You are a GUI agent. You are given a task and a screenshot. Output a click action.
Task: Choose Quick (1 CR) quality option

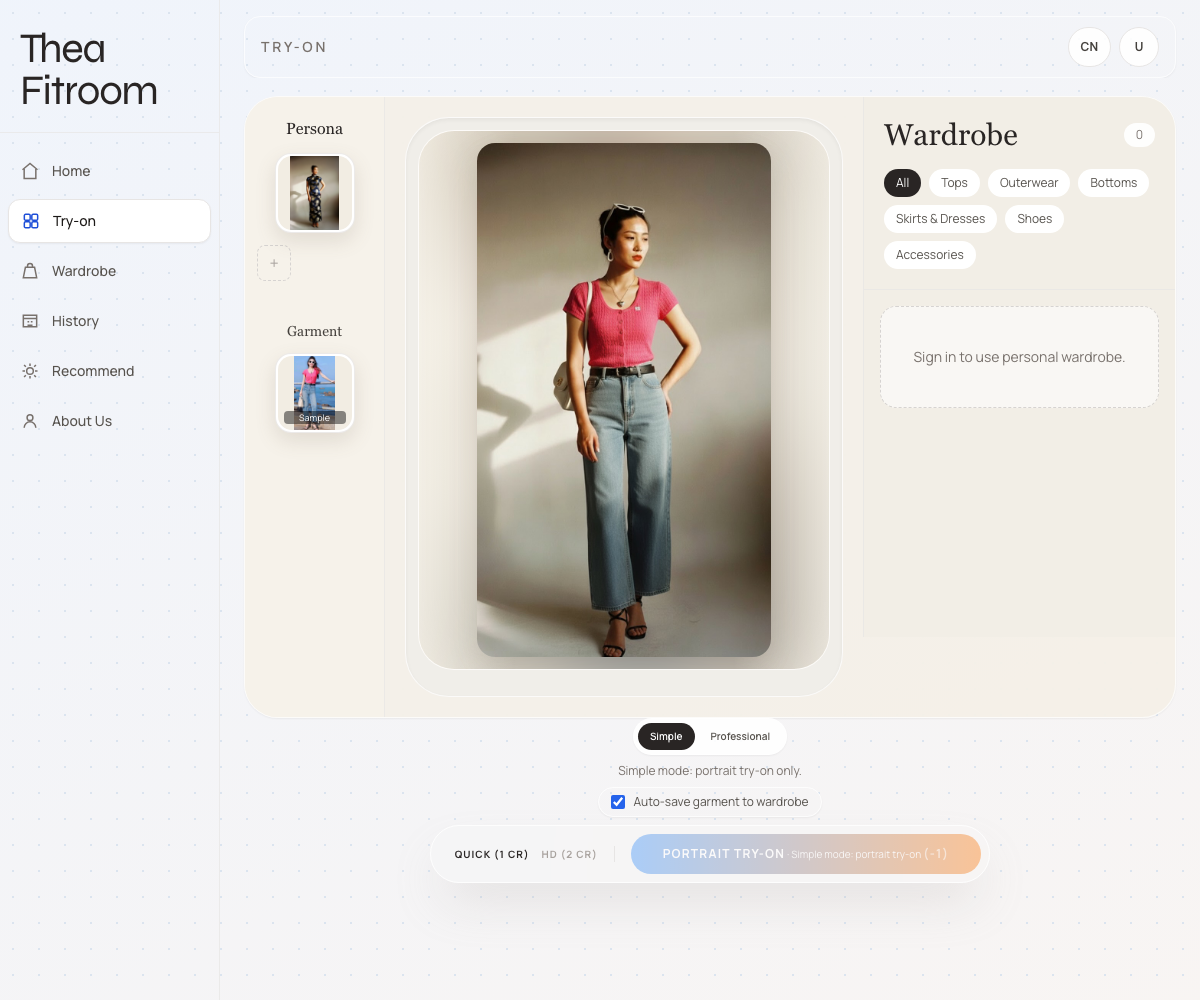point(491,855)
